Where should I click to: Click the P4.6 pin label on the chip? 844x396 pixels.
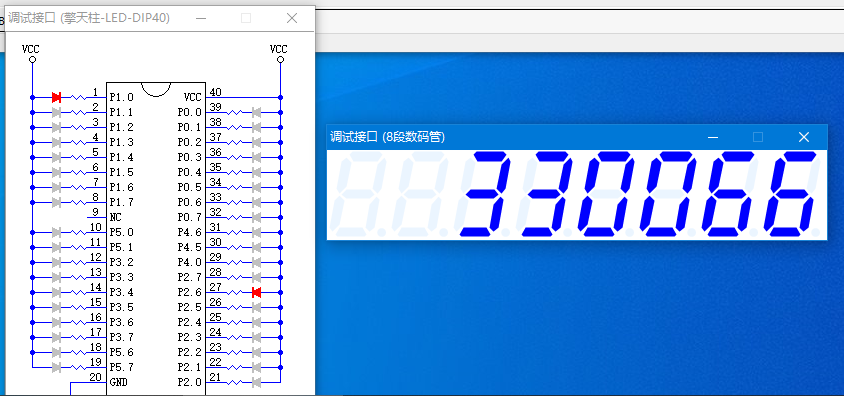(x=189, y=232)
